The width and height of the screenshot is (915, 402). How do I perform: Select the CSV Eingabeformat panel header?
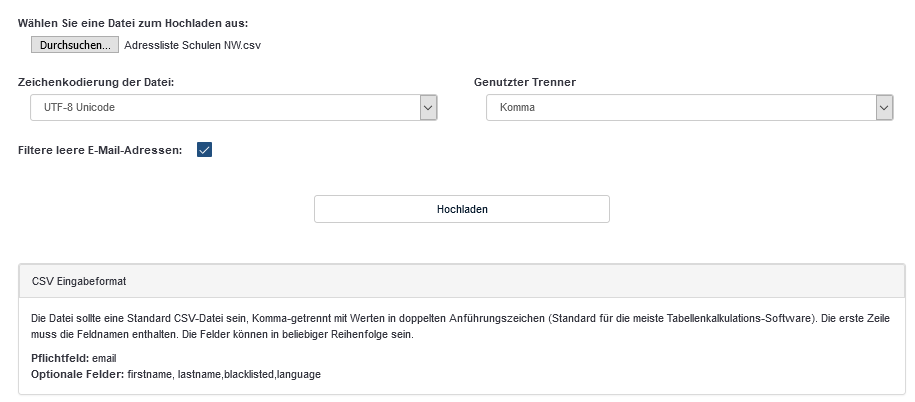tap(461, 281)
